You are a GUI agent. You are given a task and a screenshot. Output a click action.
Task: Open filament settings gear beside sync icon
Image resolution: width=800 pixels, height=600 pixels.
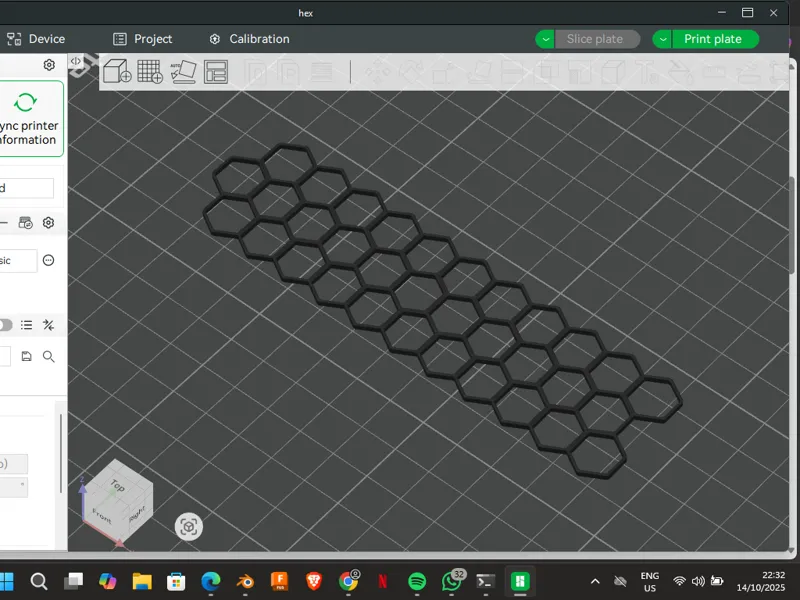[48, 222]
